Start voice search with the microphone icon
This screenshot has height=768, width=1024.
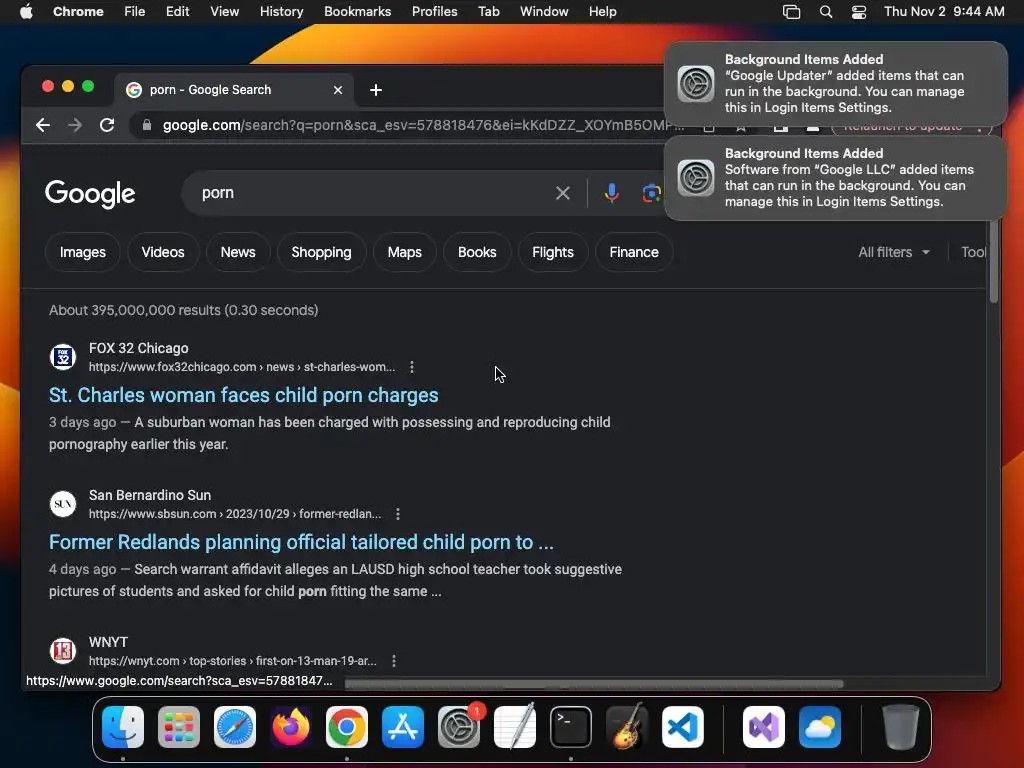coord(612,193)
